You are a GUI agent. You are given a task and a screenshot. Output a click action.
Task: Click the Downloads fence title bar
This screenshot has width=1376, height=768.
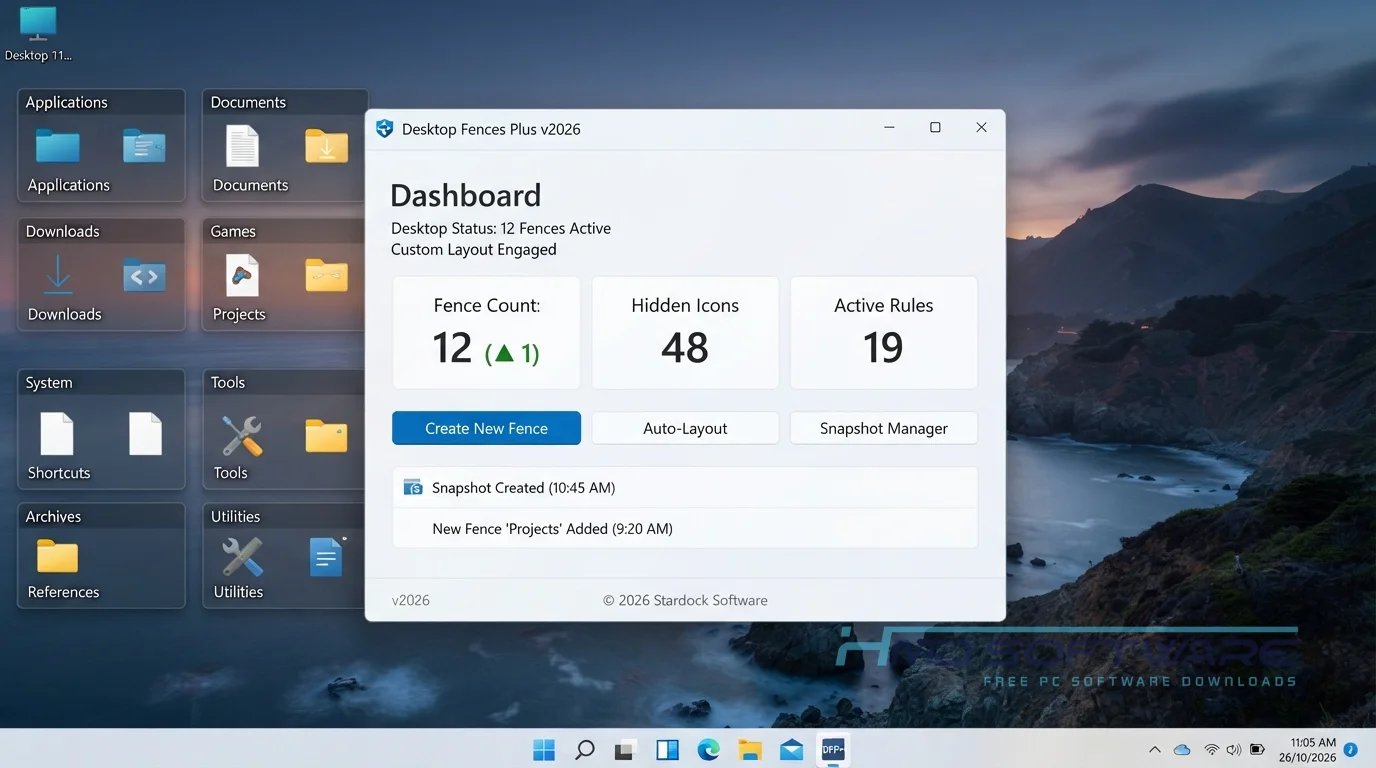[x=101, y=231]
